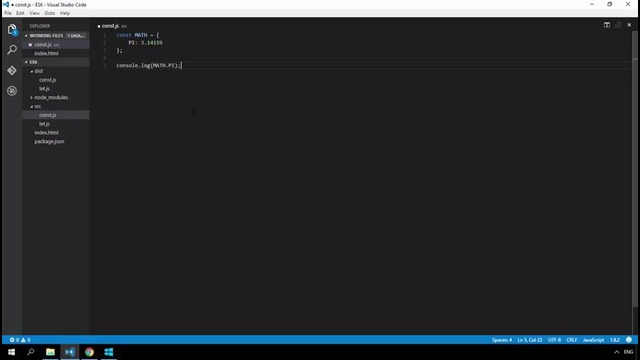Open the Debug view in activity bar
This screenshot has width=640, height=360.
[12, 91]
